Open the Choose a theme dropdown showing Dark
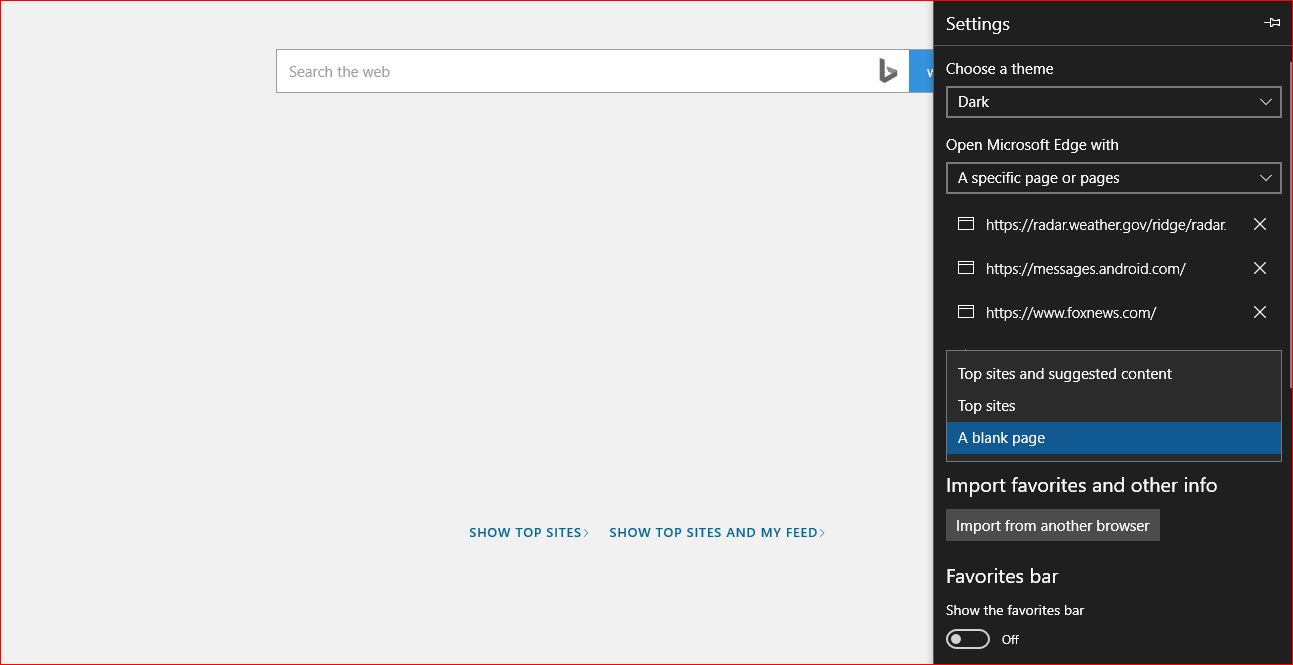The image size is (1293, 665). (x=1113, y=101)
